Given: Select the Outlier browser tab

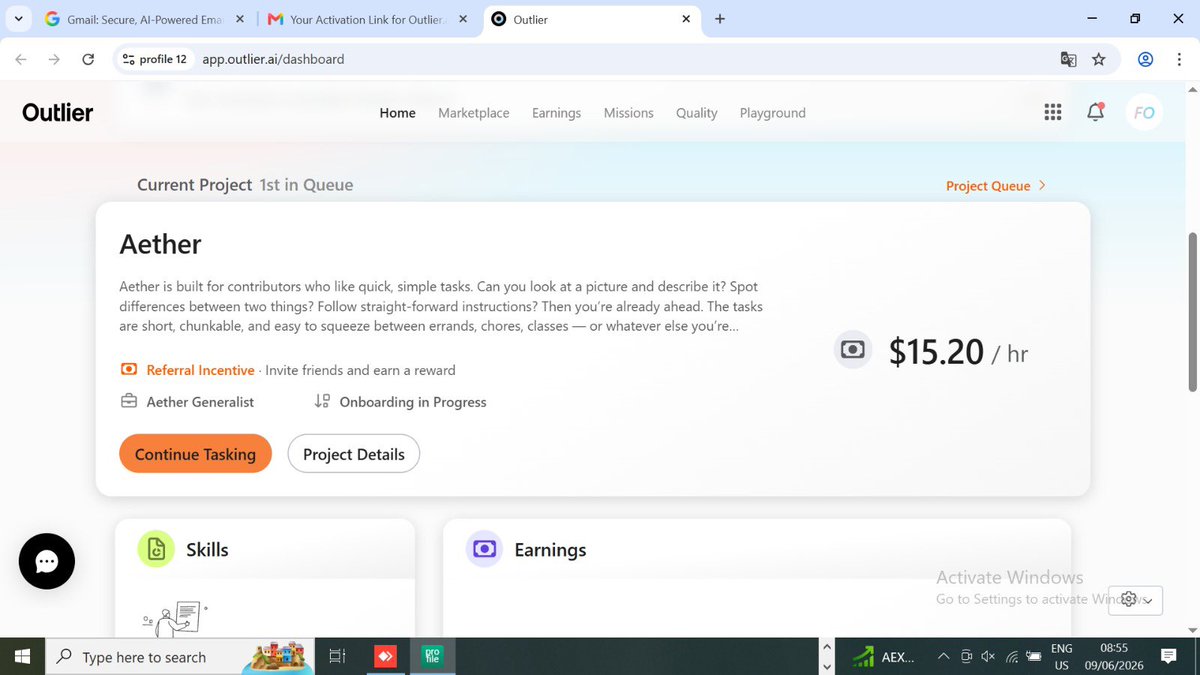Looking at the screenshot, I should 592,19.
